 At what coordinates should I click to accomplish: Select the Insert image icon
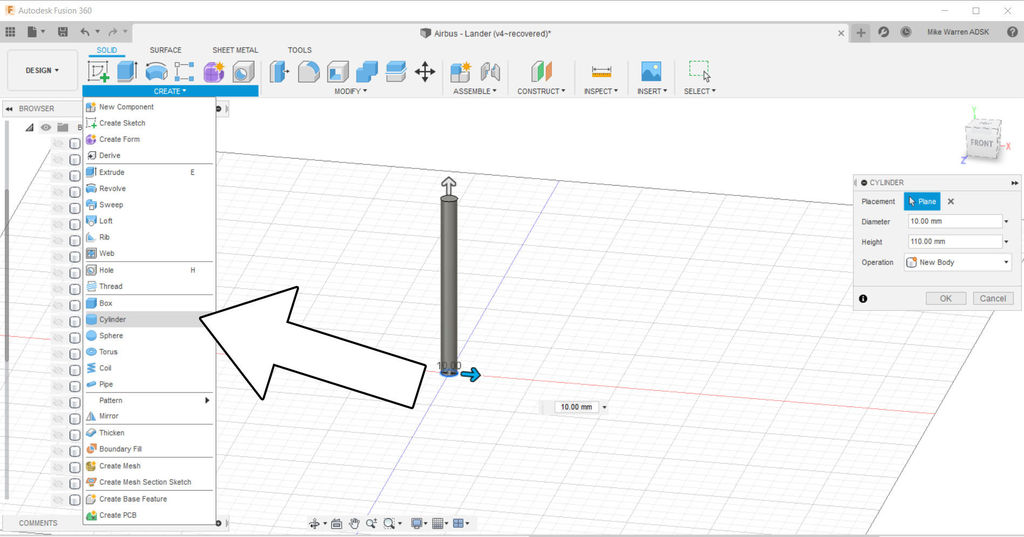(x=651, y=71)
